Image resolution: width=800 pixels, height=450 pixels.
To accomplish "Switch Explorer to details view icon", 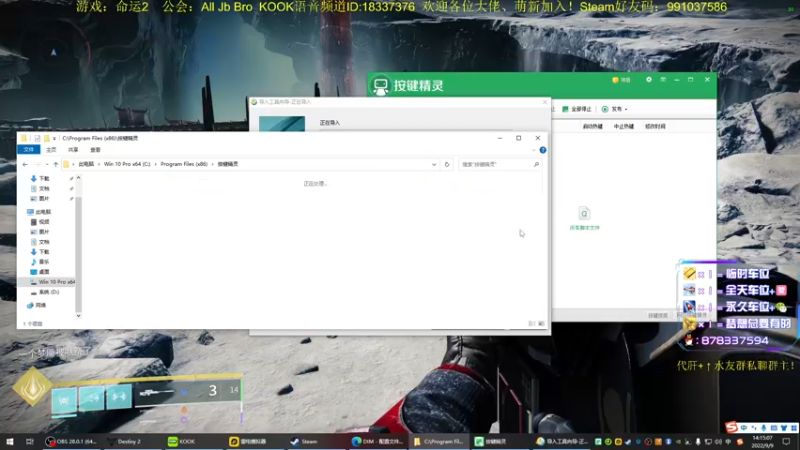I will pos(532,323).
